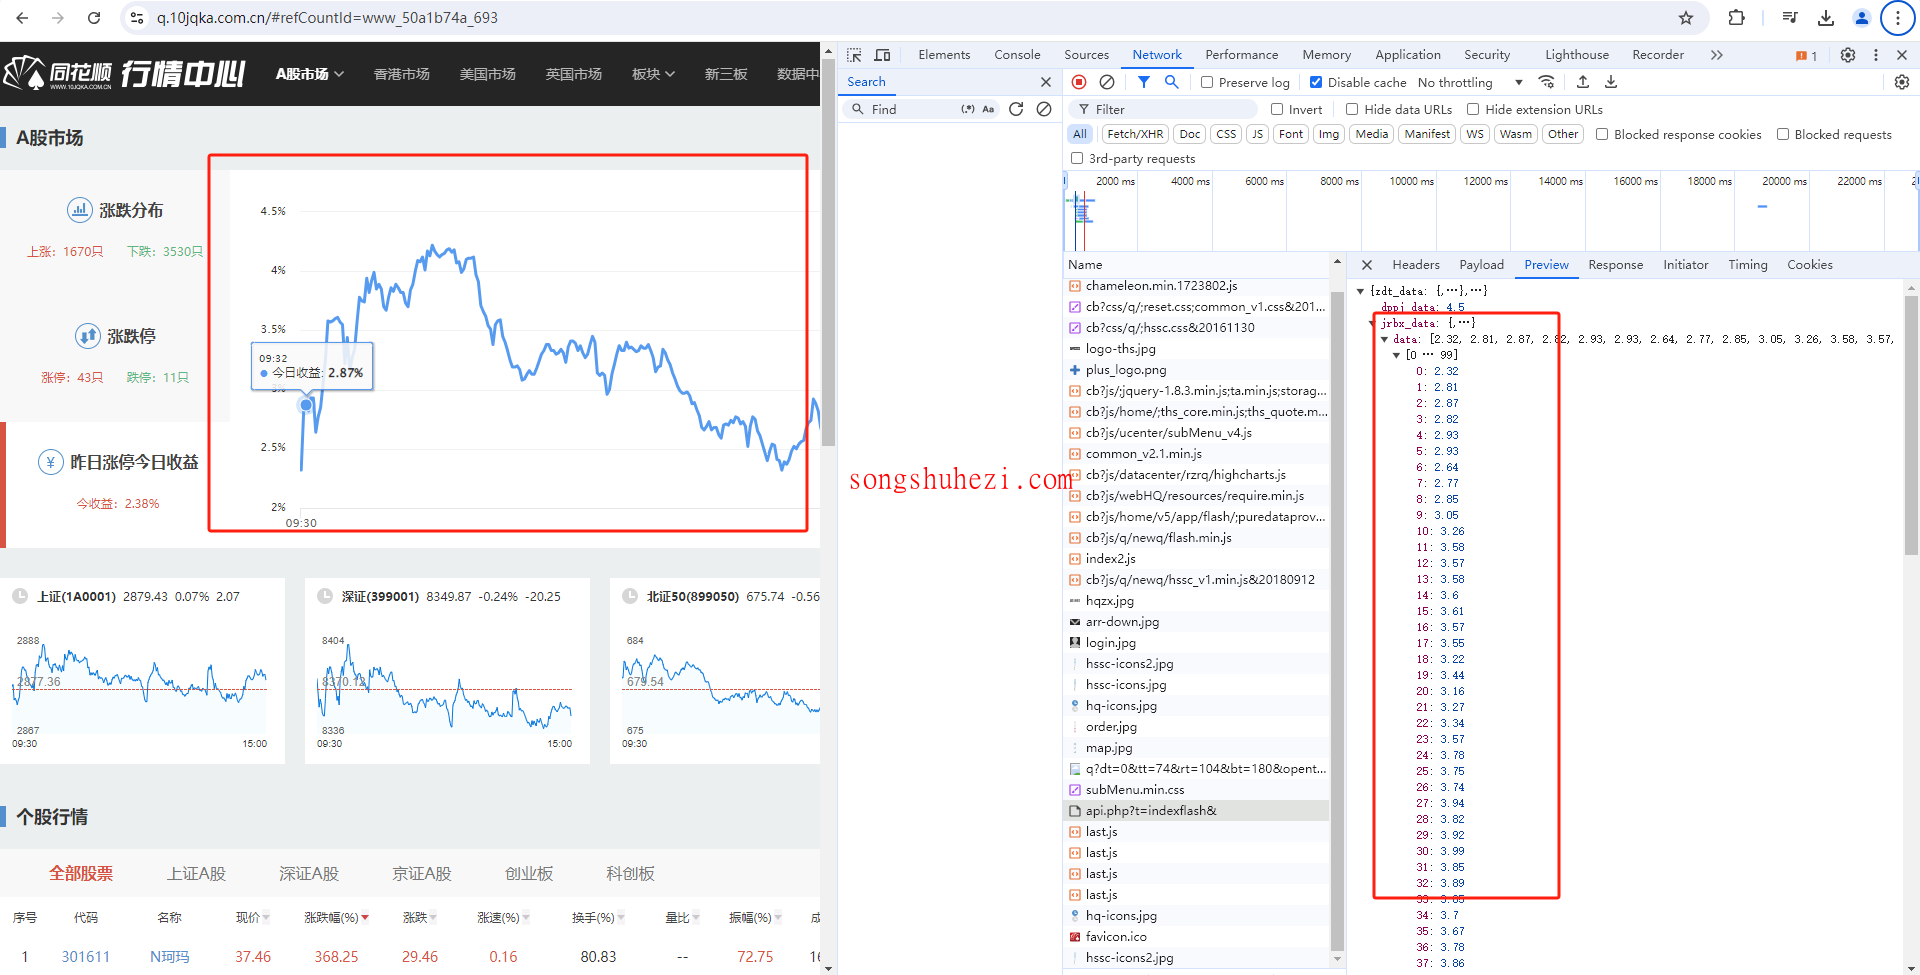Open the Headers tab of request
This screenshot has height=975, width=1920.
pos(1416,265)
